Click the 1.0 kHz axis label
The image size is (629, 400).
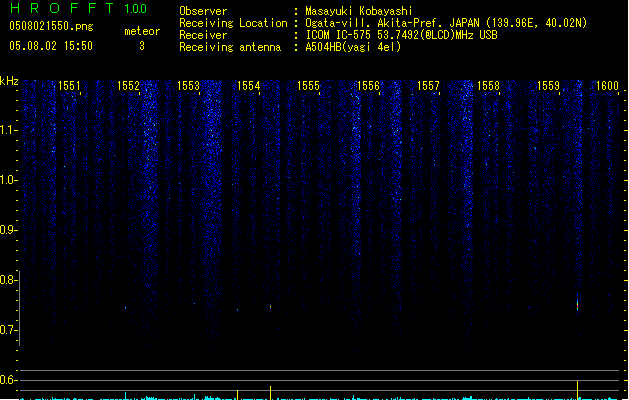tap(9, 180)
